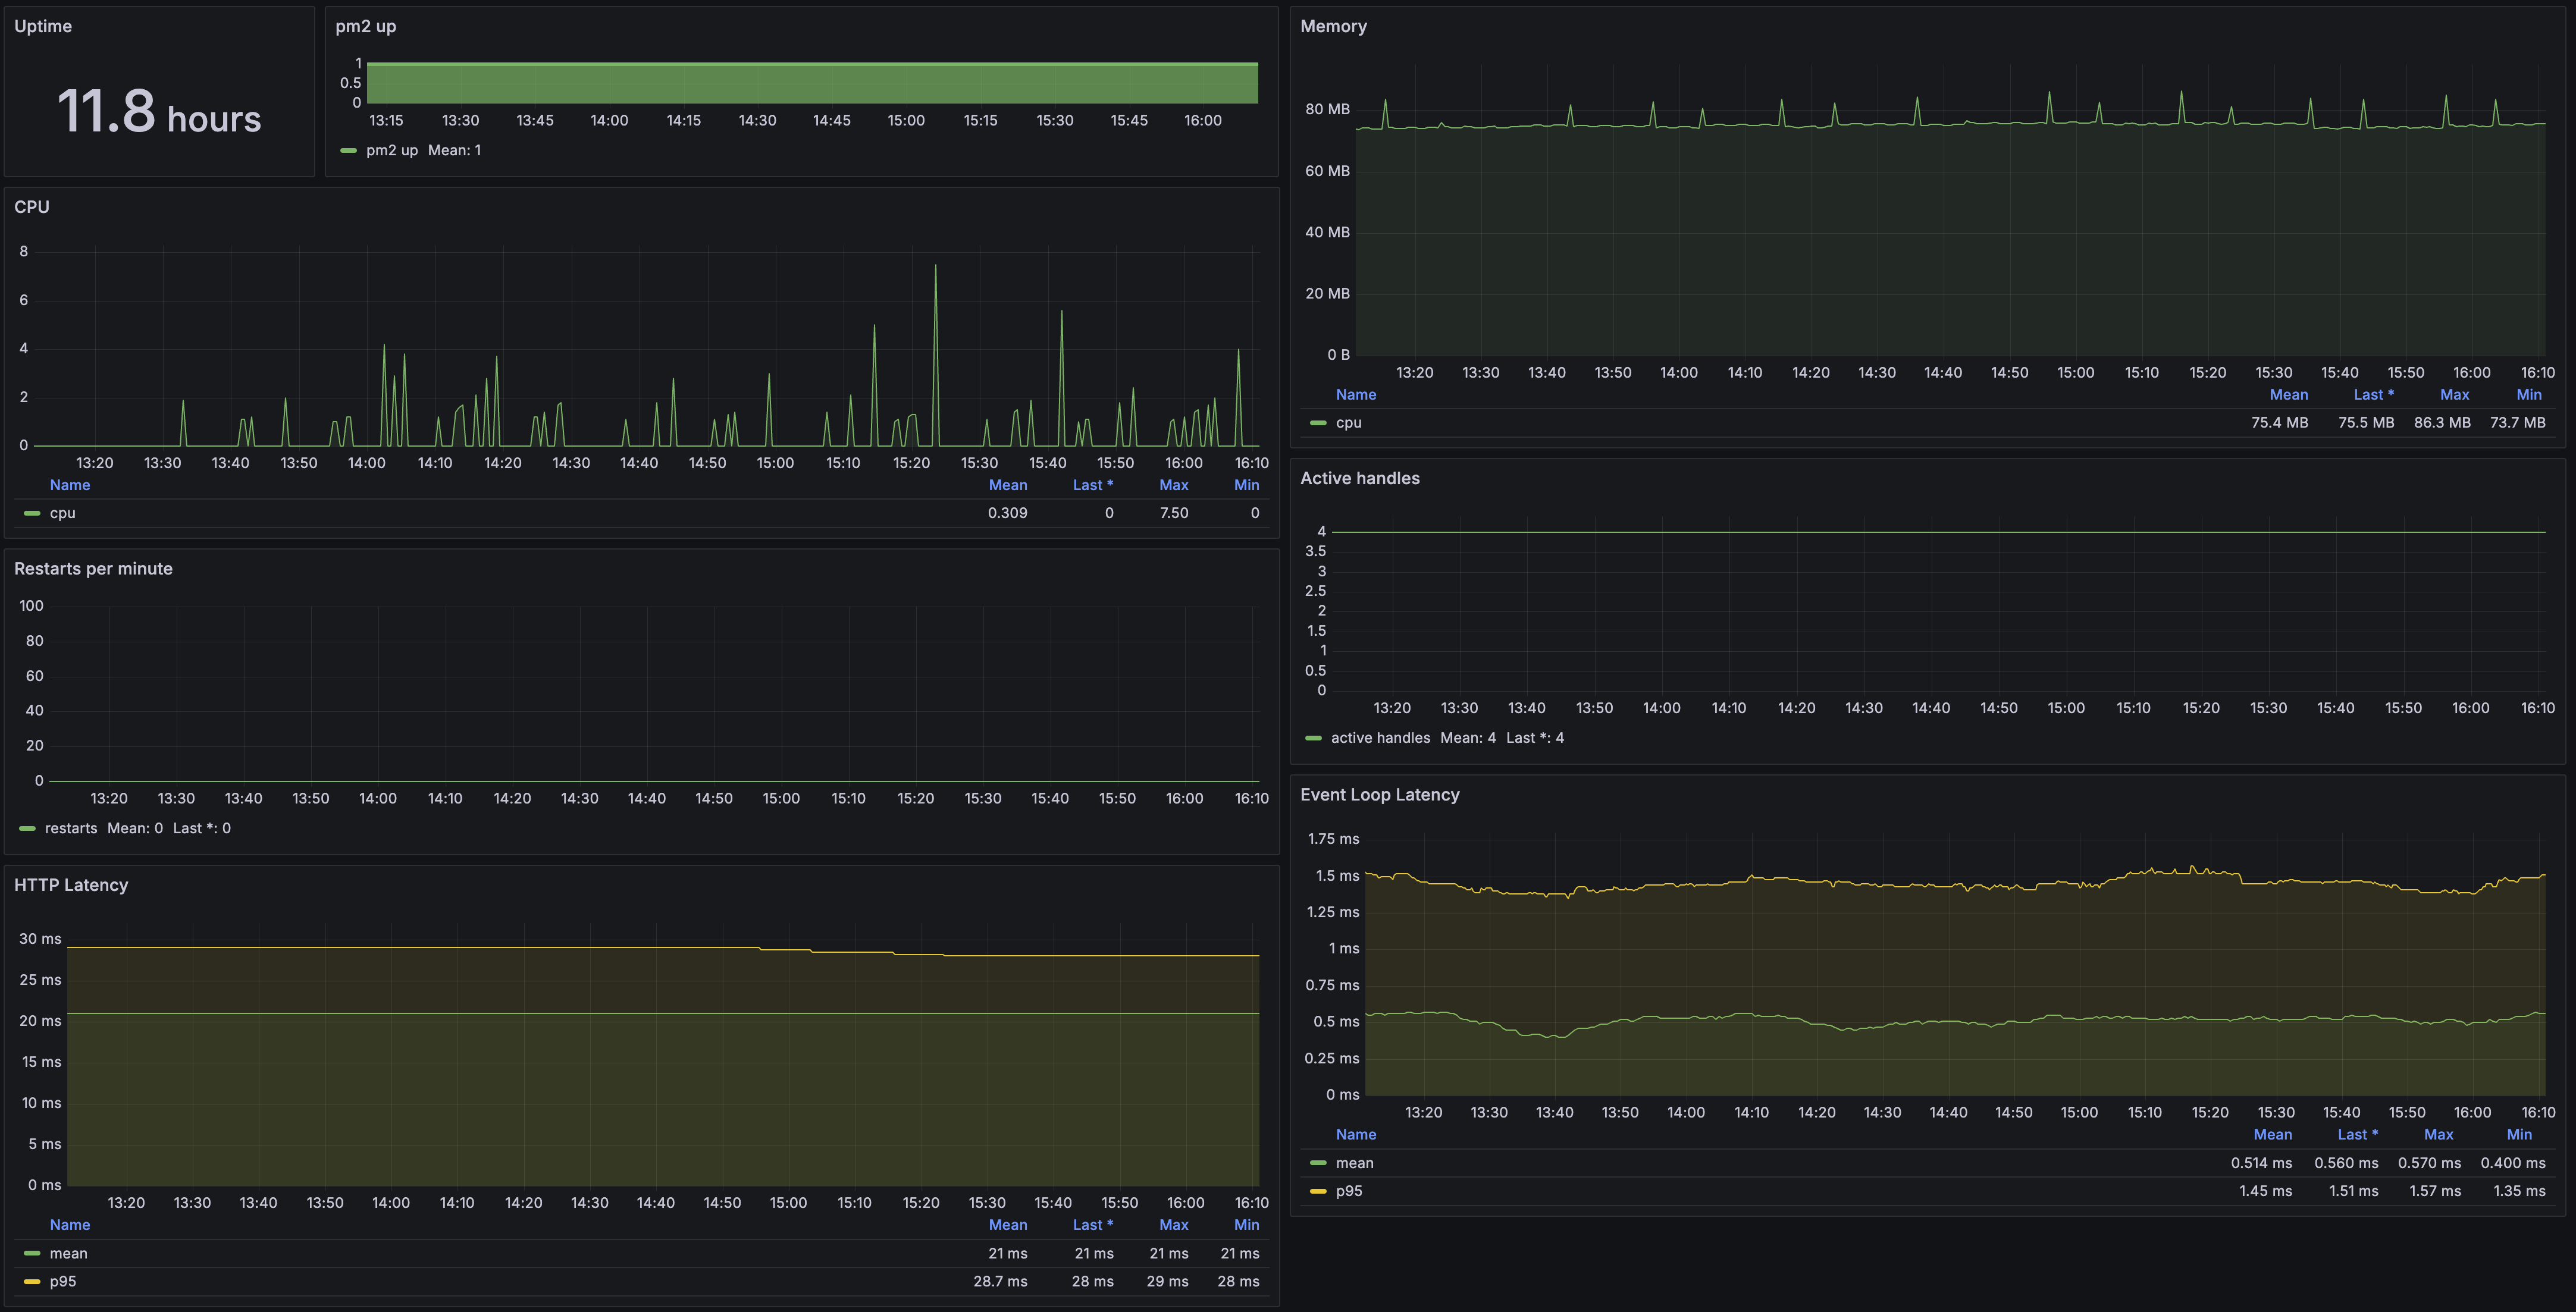This screenshot has width=2576, height=1312.
Task: Click Memory Max value 86.3 MB
Action: click(2442, 423)
